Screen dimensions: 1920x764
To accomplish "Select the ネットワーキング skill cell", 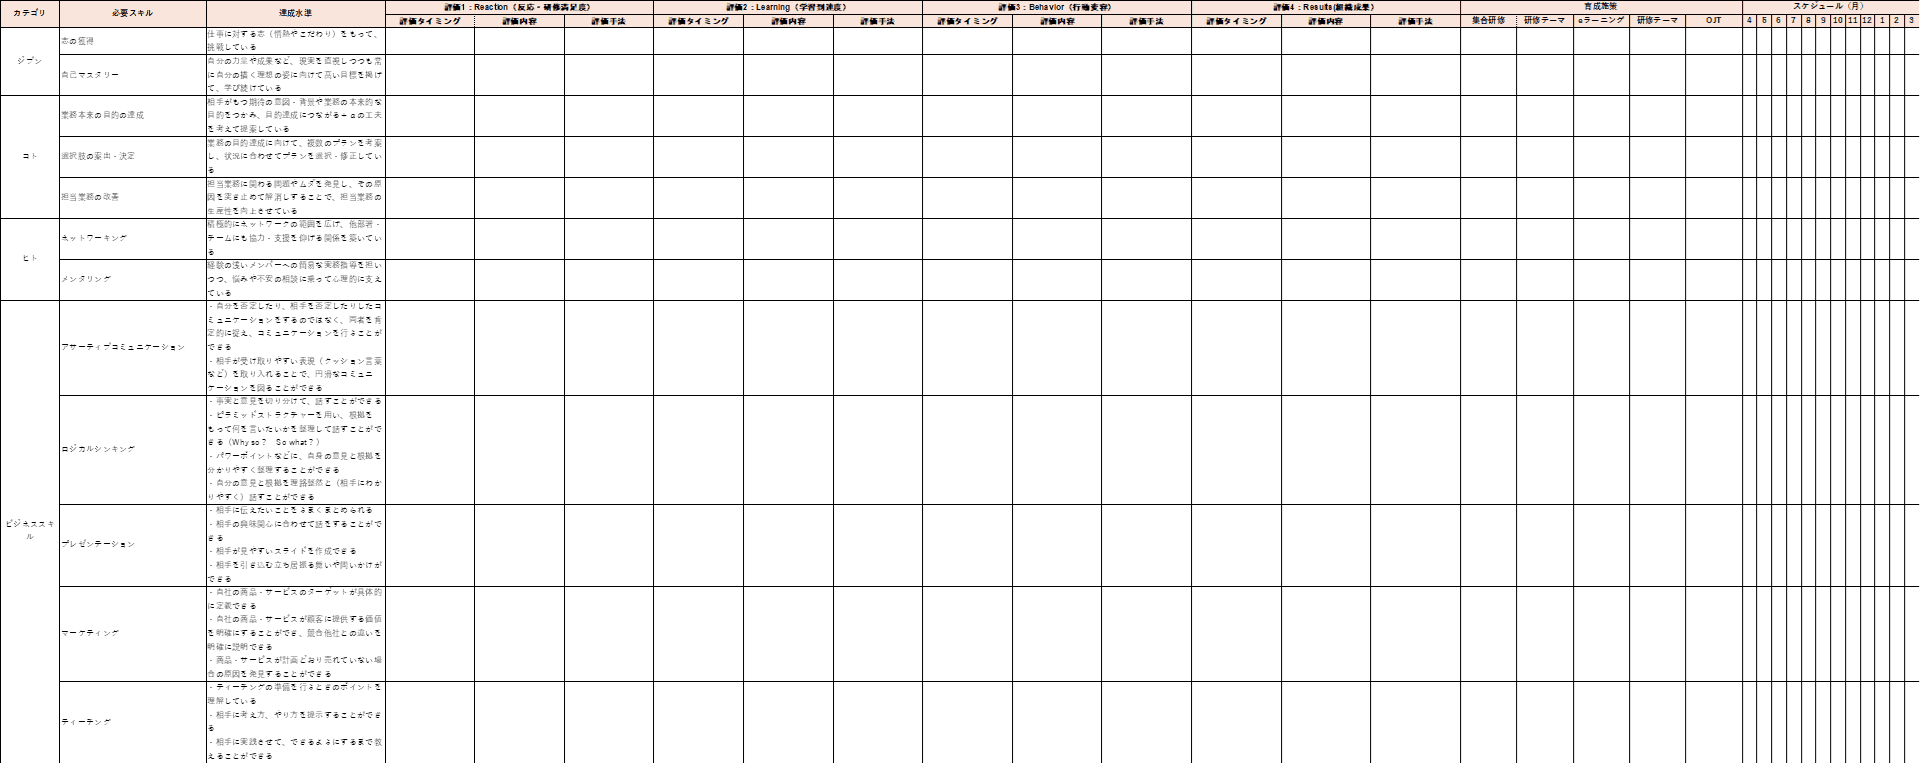I will 133,238.
